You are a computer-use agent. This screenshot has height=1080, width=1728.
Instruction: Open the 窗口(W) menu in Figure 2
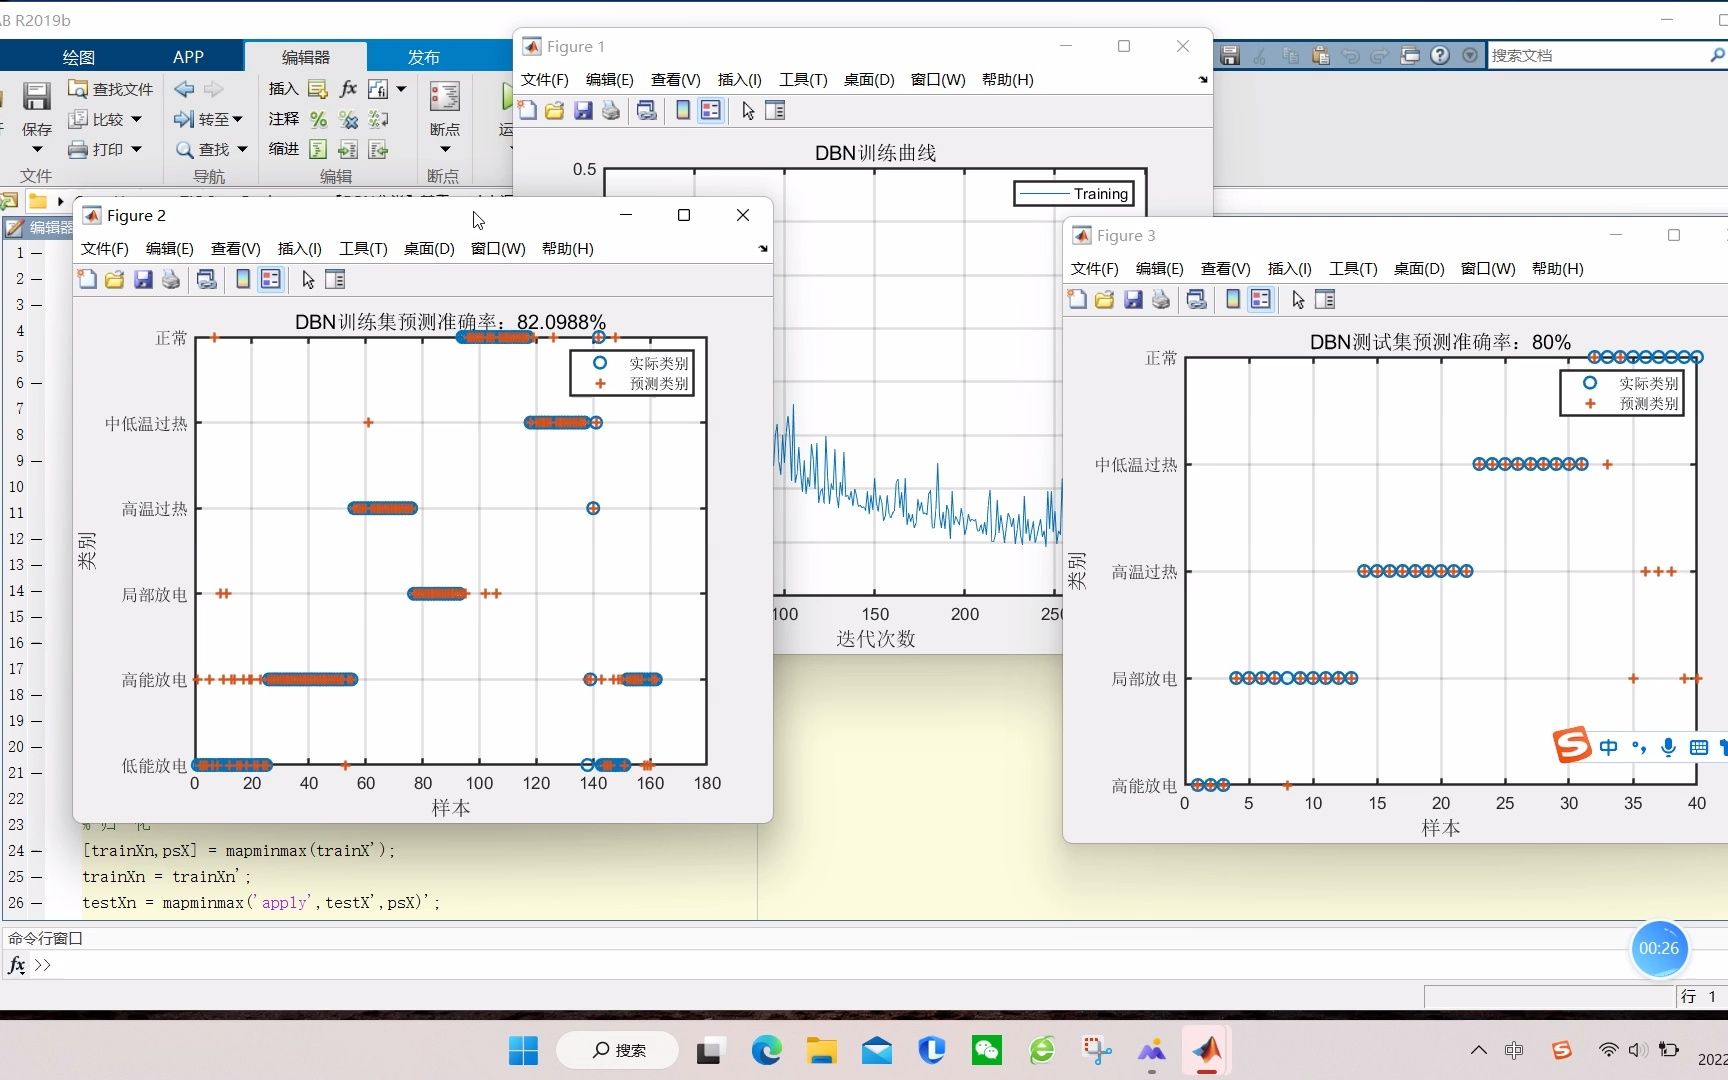tap(497, 249)
